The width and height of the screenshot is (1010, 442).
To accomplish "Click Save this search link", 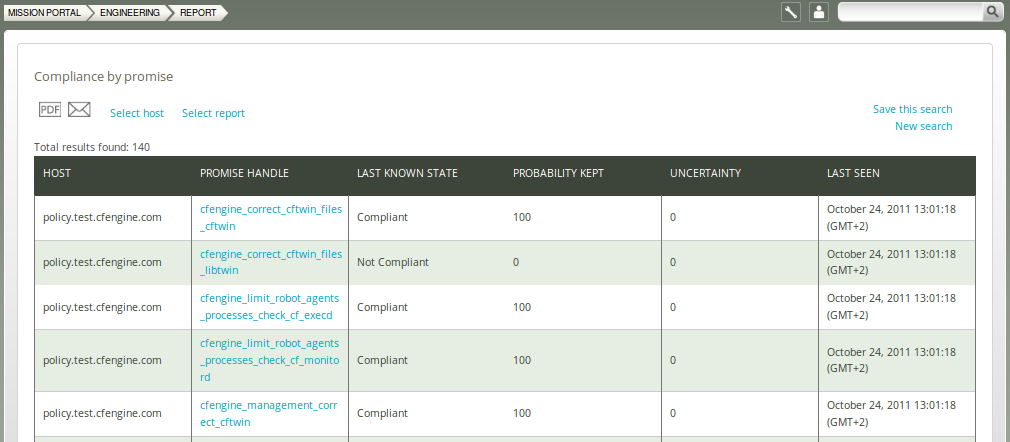I will click(912, 110).
